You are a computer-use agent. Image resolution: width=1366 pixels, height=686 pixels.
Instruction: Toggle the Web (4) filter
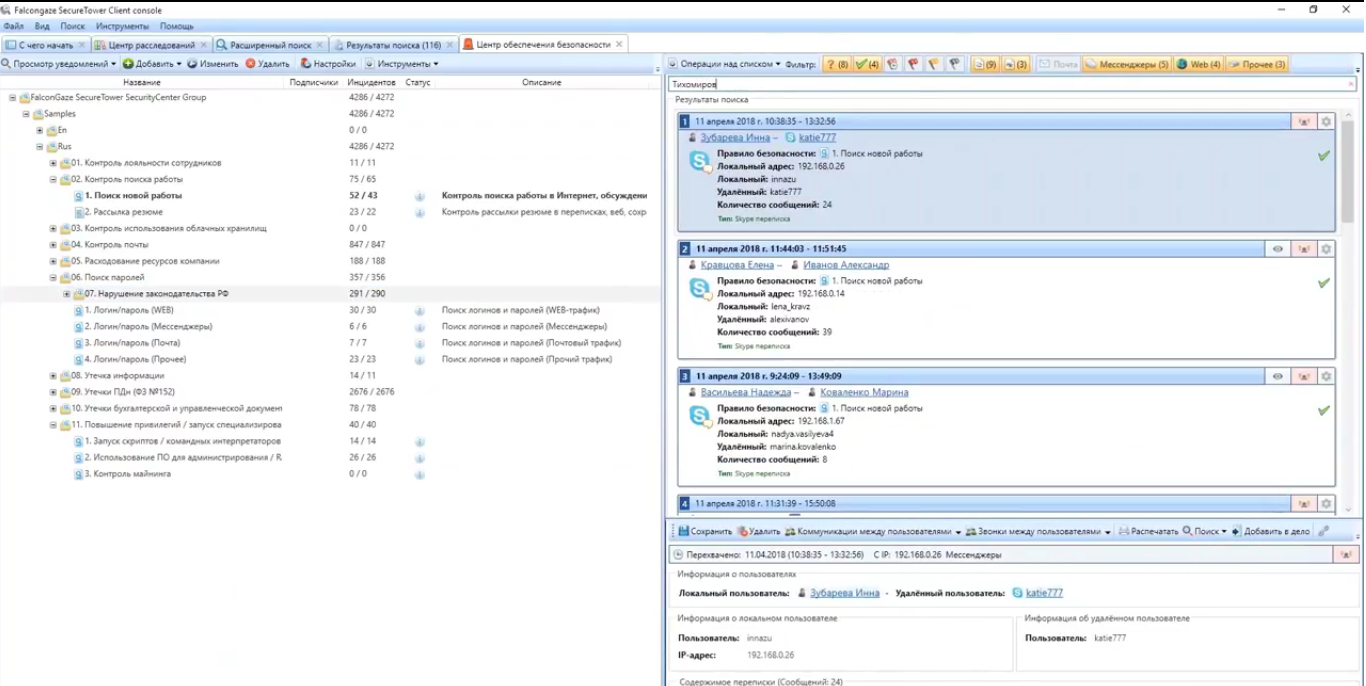1198,64
